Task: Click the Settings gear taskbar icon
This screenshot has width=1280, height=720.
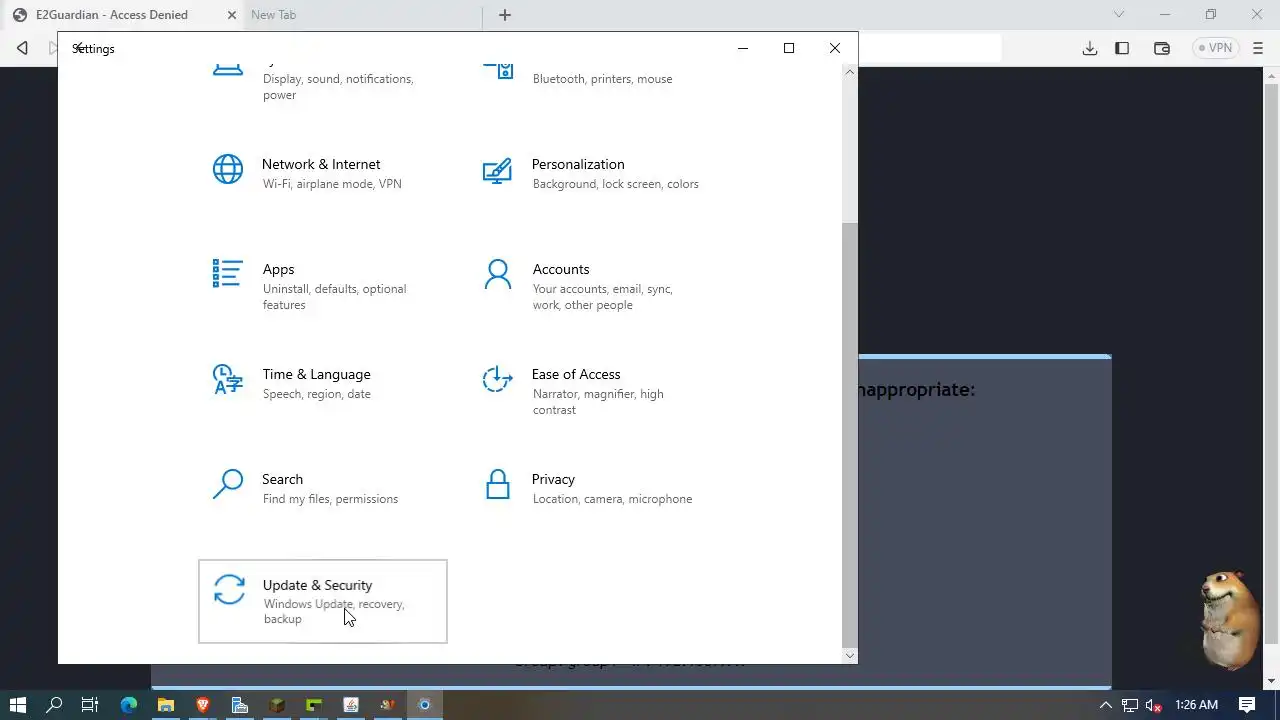Action: pos(424,705)
